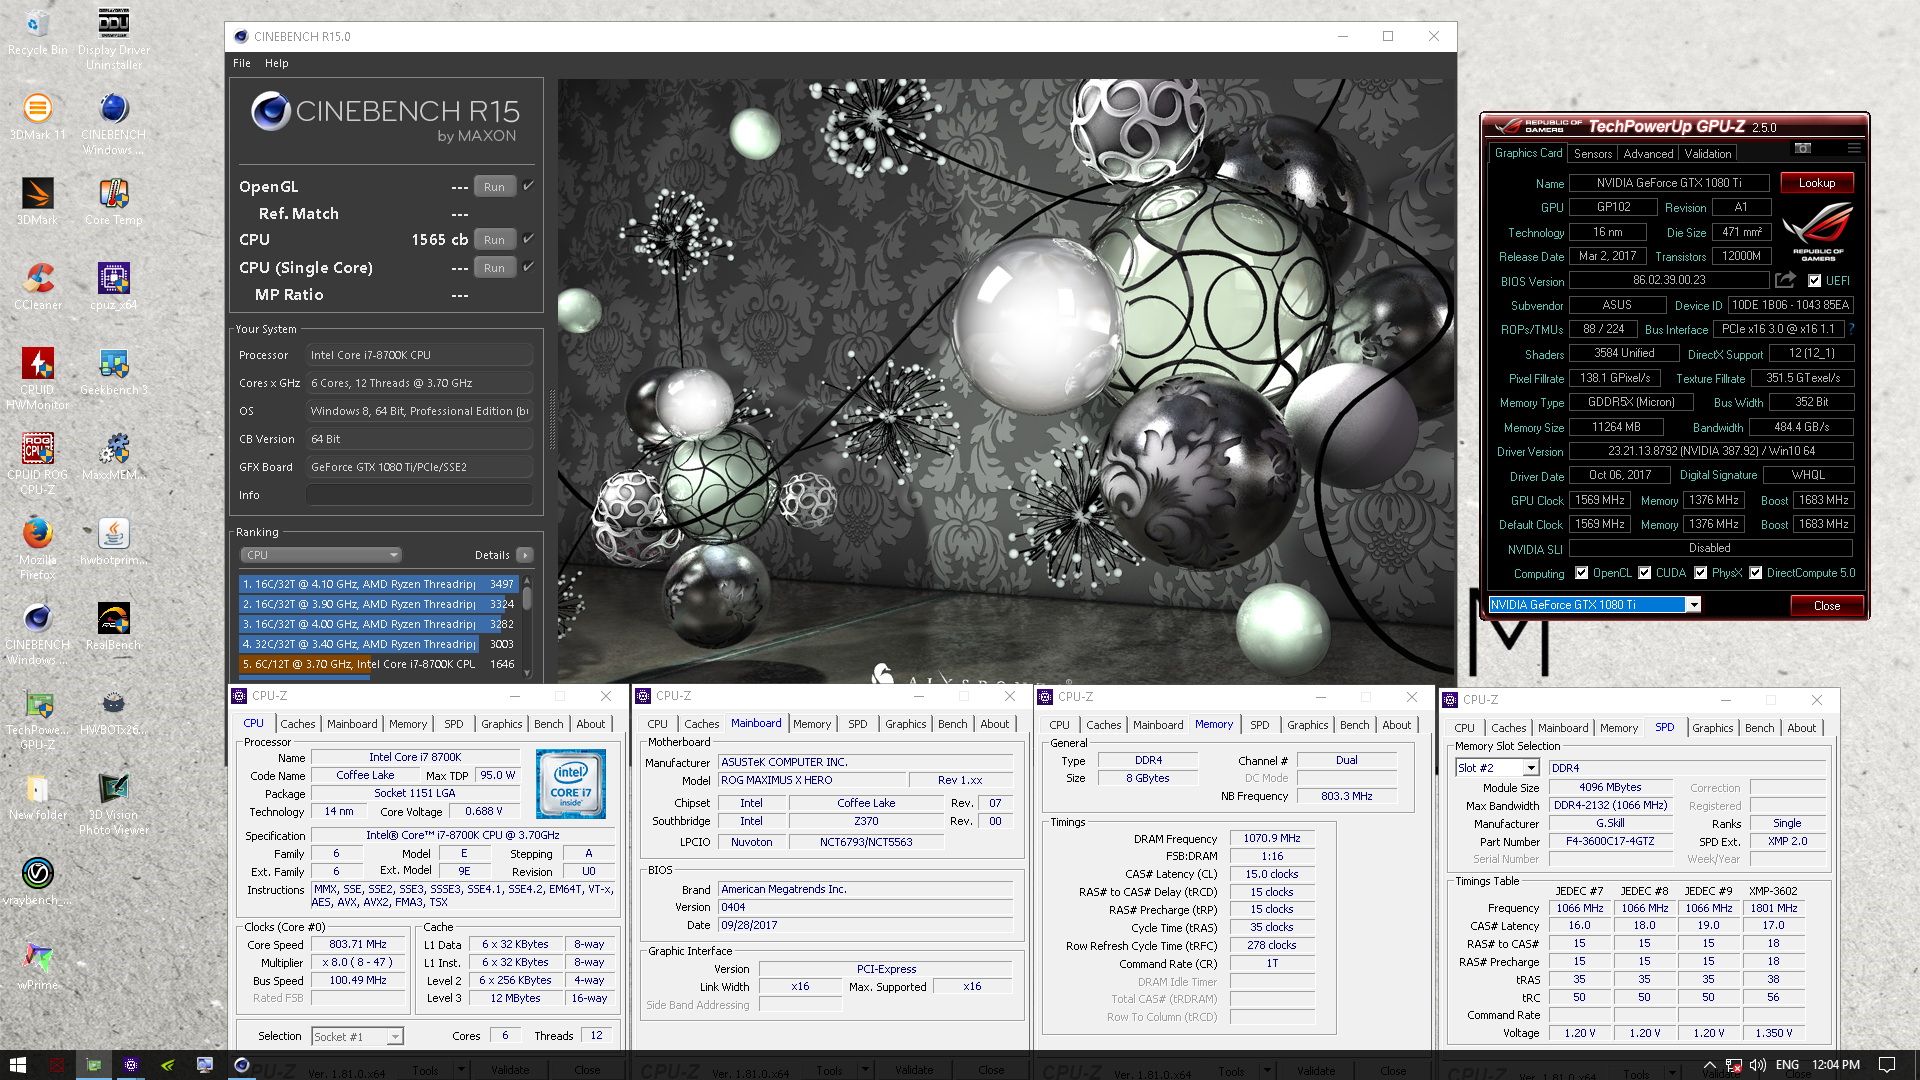Click the GPU-Z screenshot camera icon
This screenshot has width=1920, height=1080.
[x=1803, y=148]
